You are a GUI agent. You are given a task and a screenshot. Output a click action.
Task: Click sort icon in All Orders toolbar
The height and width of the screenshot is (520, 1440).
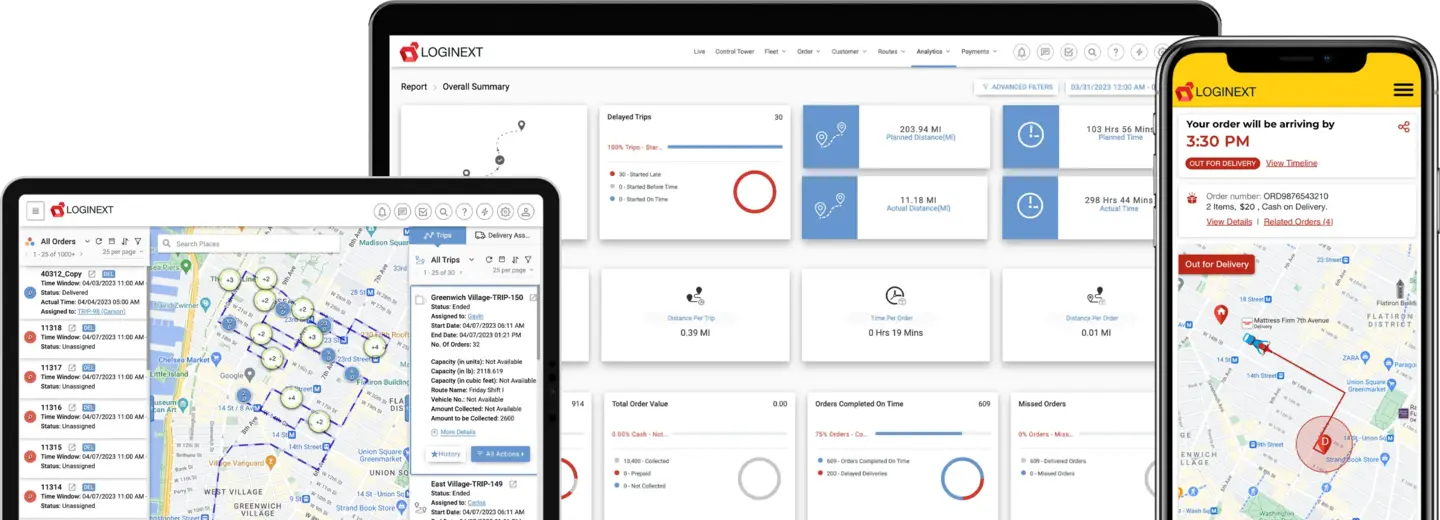[124, 241]
